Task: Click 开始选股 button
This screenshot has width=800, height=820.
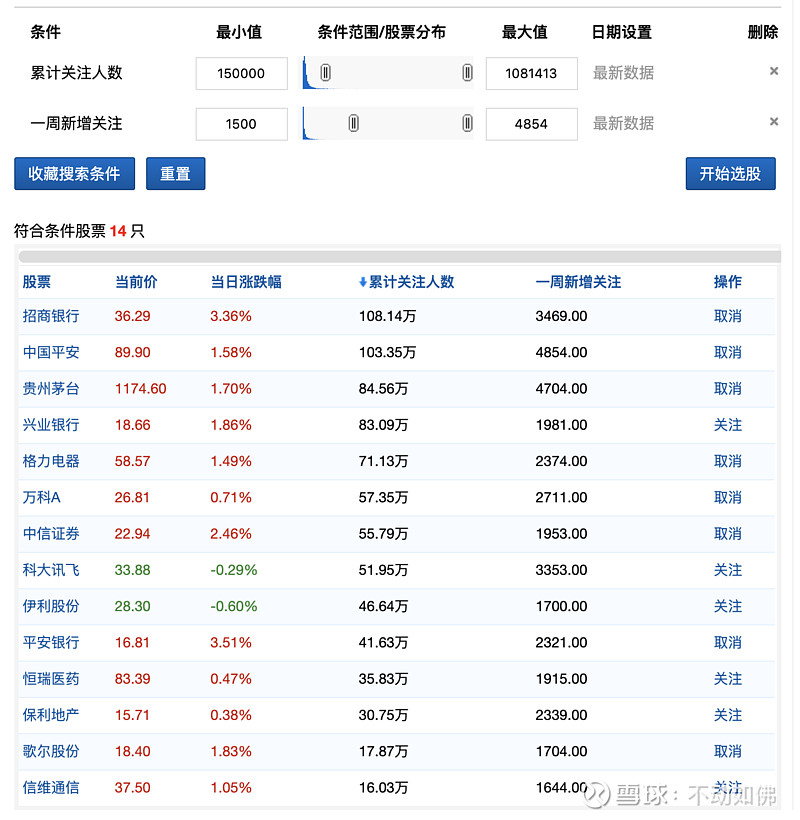Action: click(730, 174)
